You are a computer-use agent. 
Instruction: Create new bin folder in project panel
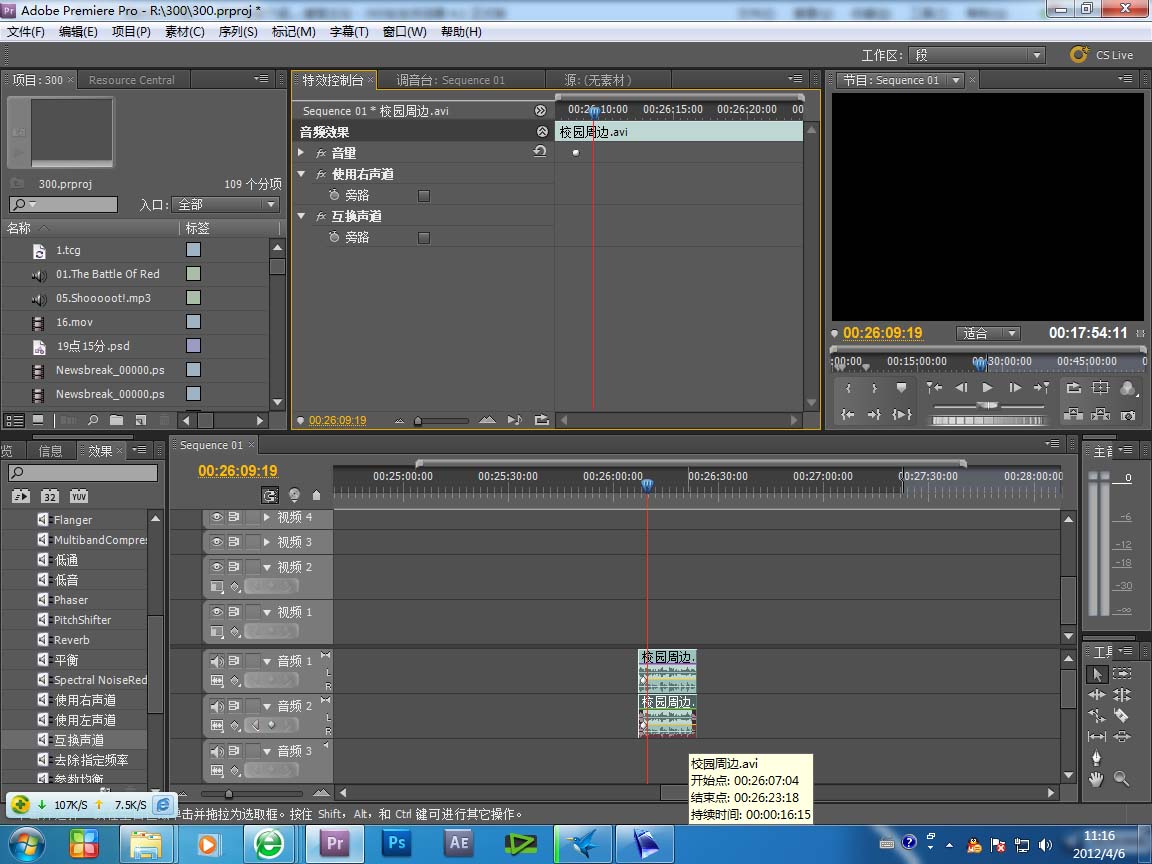[x=116, y=420]
